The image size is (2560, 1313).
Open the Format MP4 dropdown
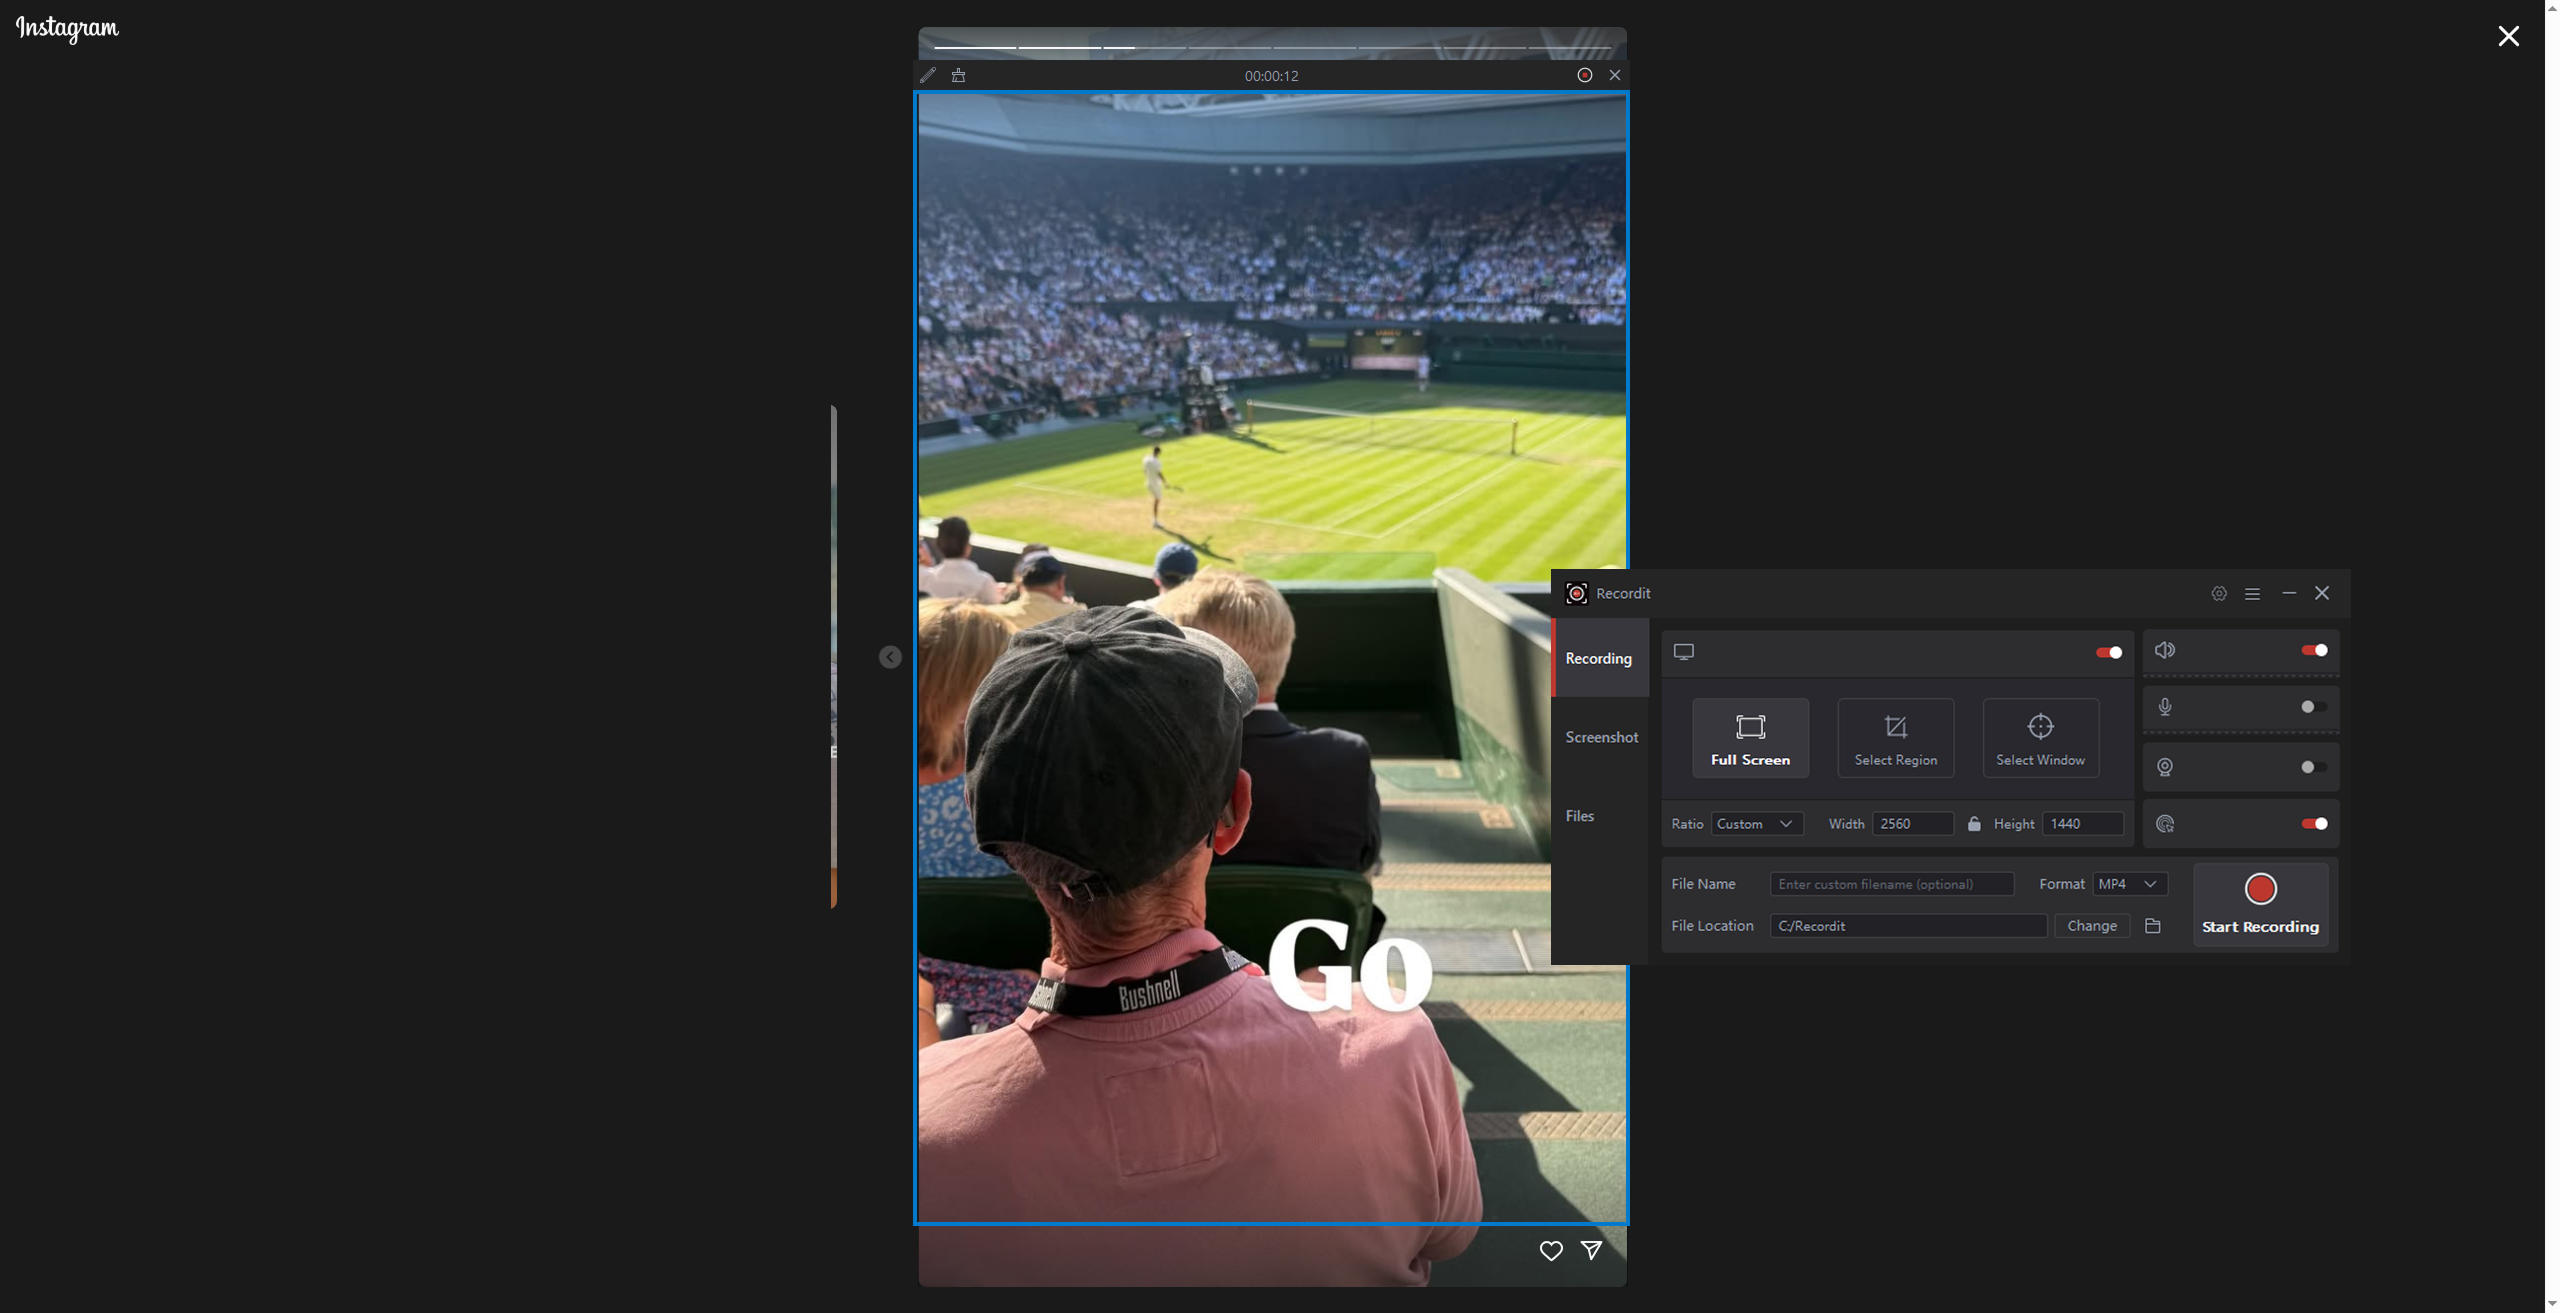click(2130, 884)
